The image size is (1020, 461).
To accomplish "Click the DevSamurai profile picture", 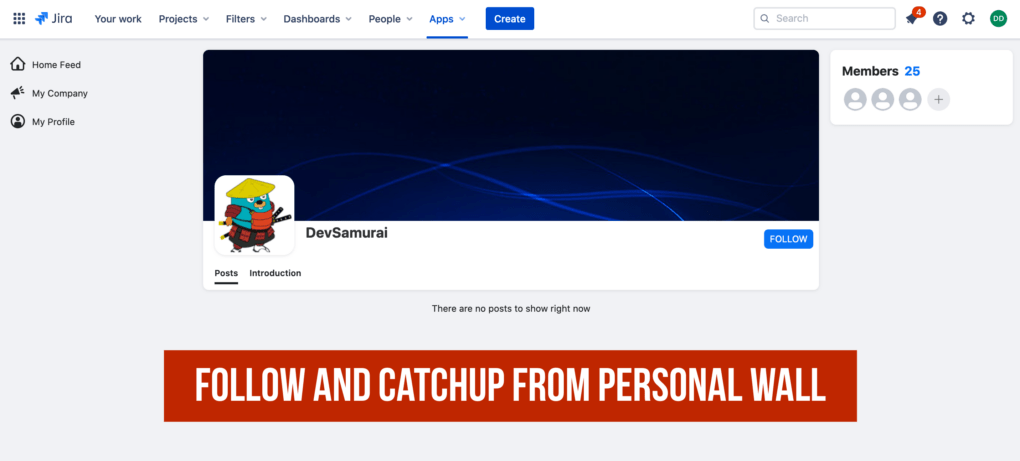I will tap(254, 215).
